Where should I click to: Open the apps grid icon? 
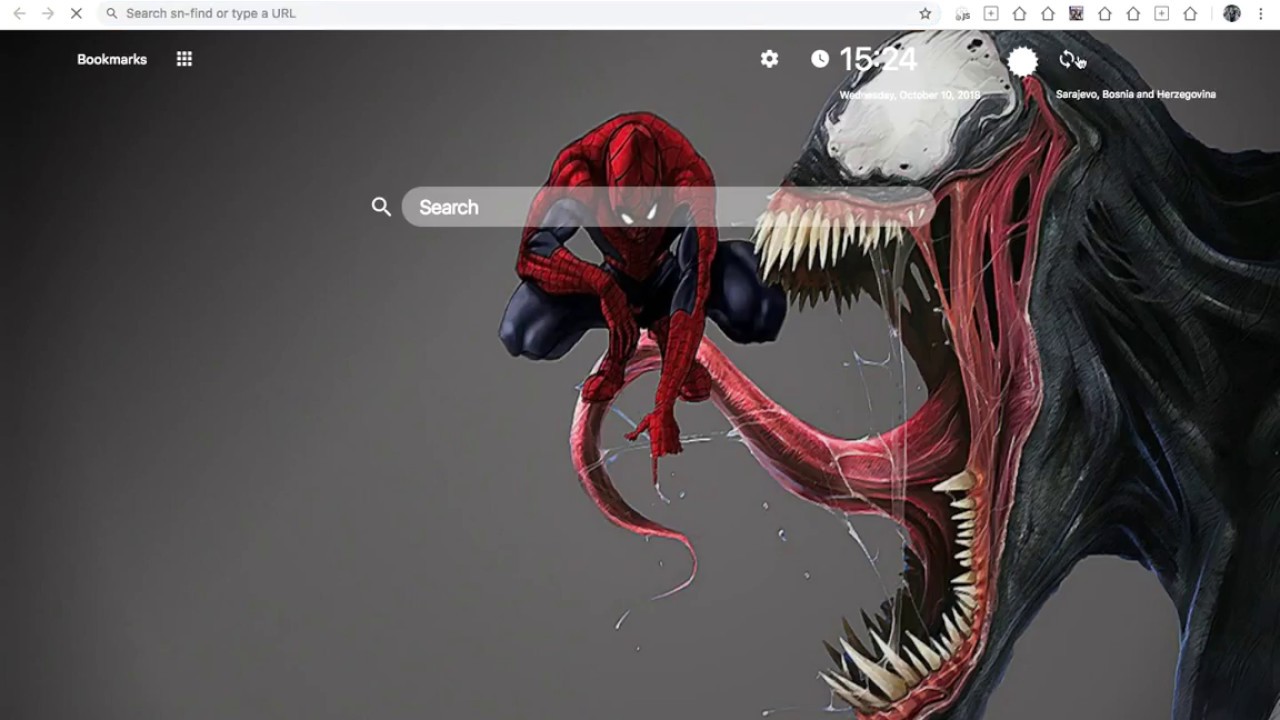tap(184, 59)
